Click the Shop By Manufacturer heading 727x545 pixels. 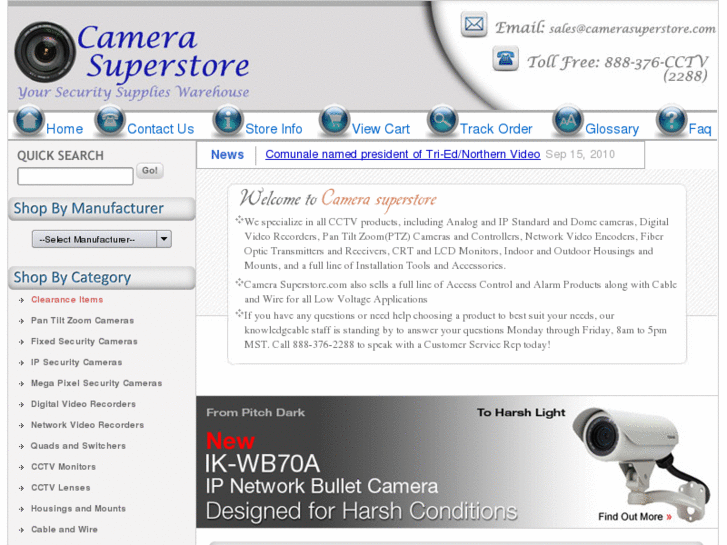click(x=89, y=208)
